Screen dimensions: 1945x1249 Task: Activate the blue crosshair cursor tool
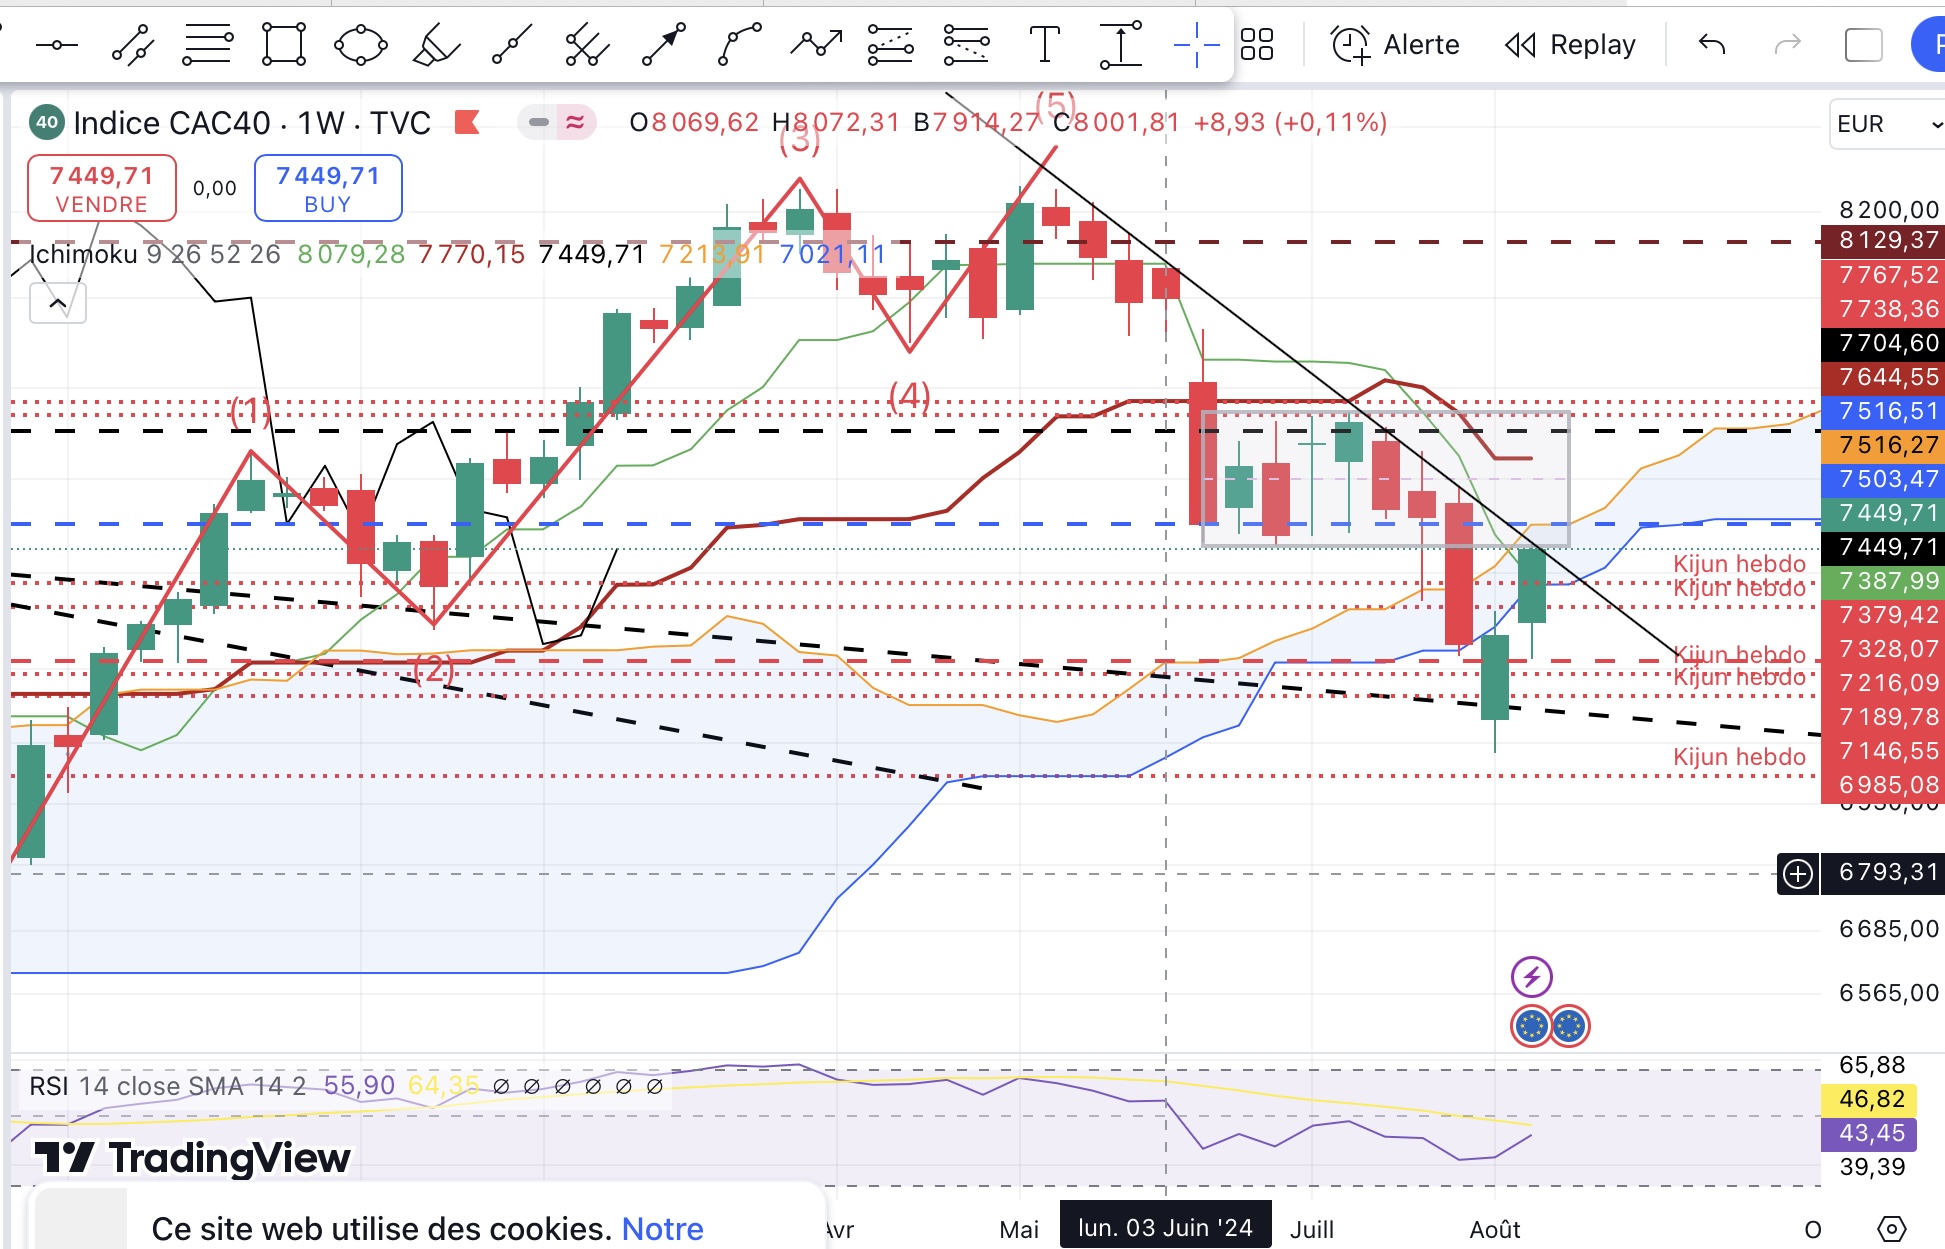tap(1196, 45)
